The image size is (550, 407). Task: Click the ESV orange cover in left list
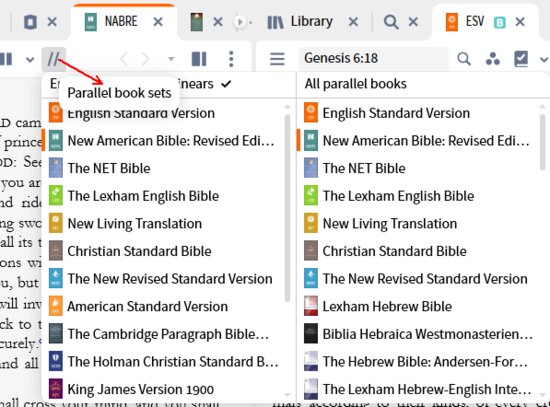click(55, 112)
